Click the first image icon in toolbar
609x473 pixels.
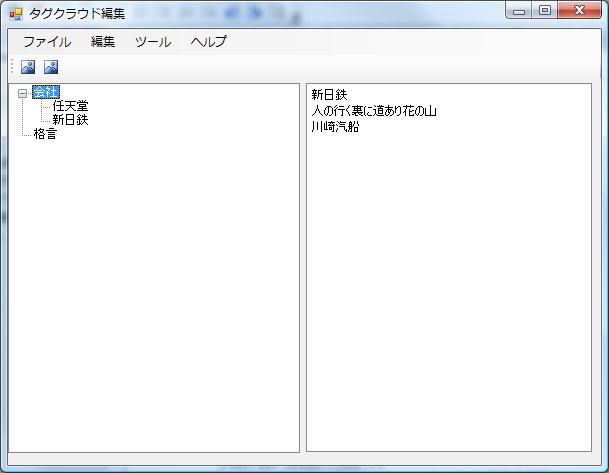point(28,67)
